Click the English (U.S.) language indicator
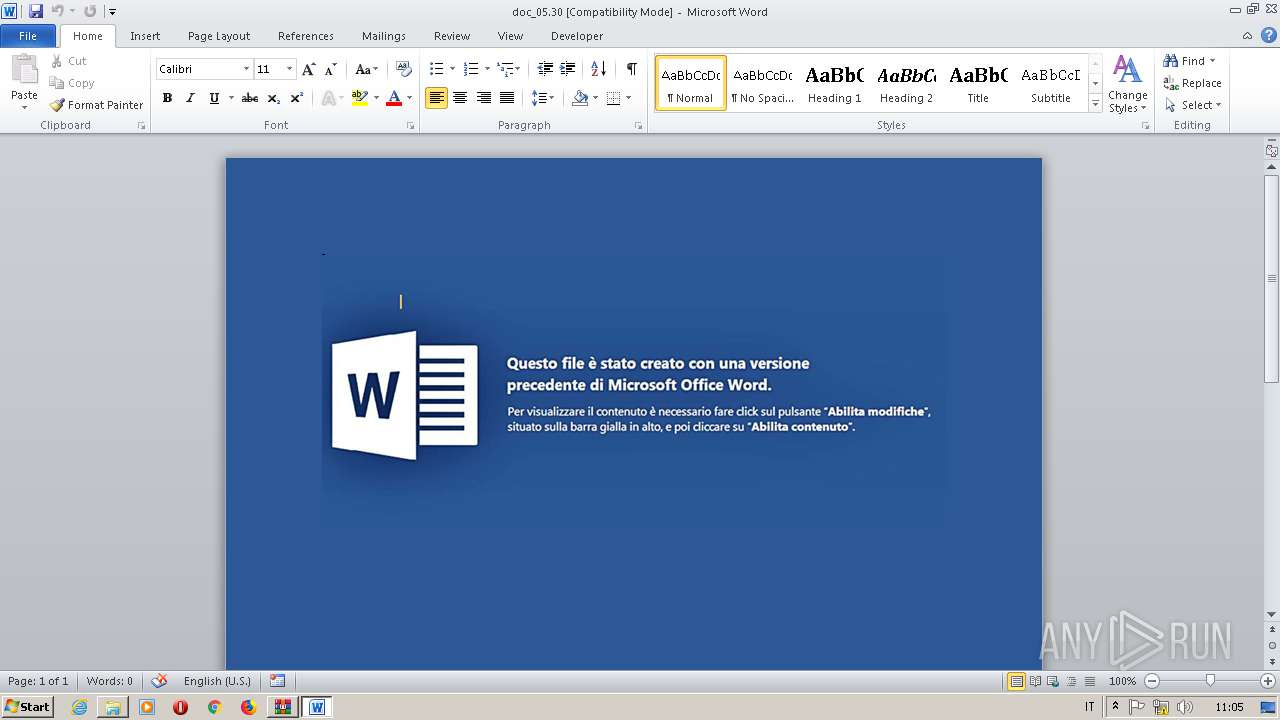Image resolution: width=1280 pixels, height=720 pixels. (217, 681)
